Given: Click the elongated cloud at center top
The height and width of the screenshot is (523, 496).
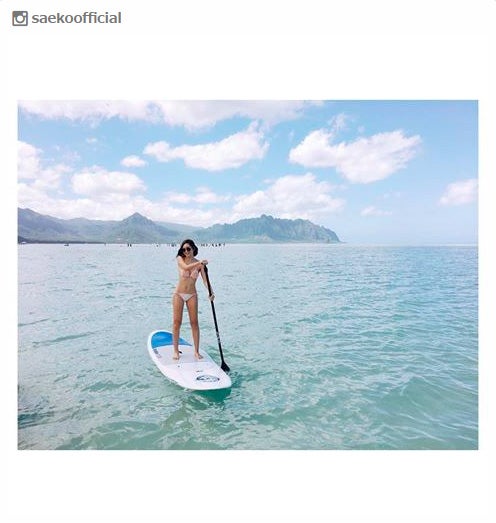Looking at the screenshot, I should click(x=207, y=150).
